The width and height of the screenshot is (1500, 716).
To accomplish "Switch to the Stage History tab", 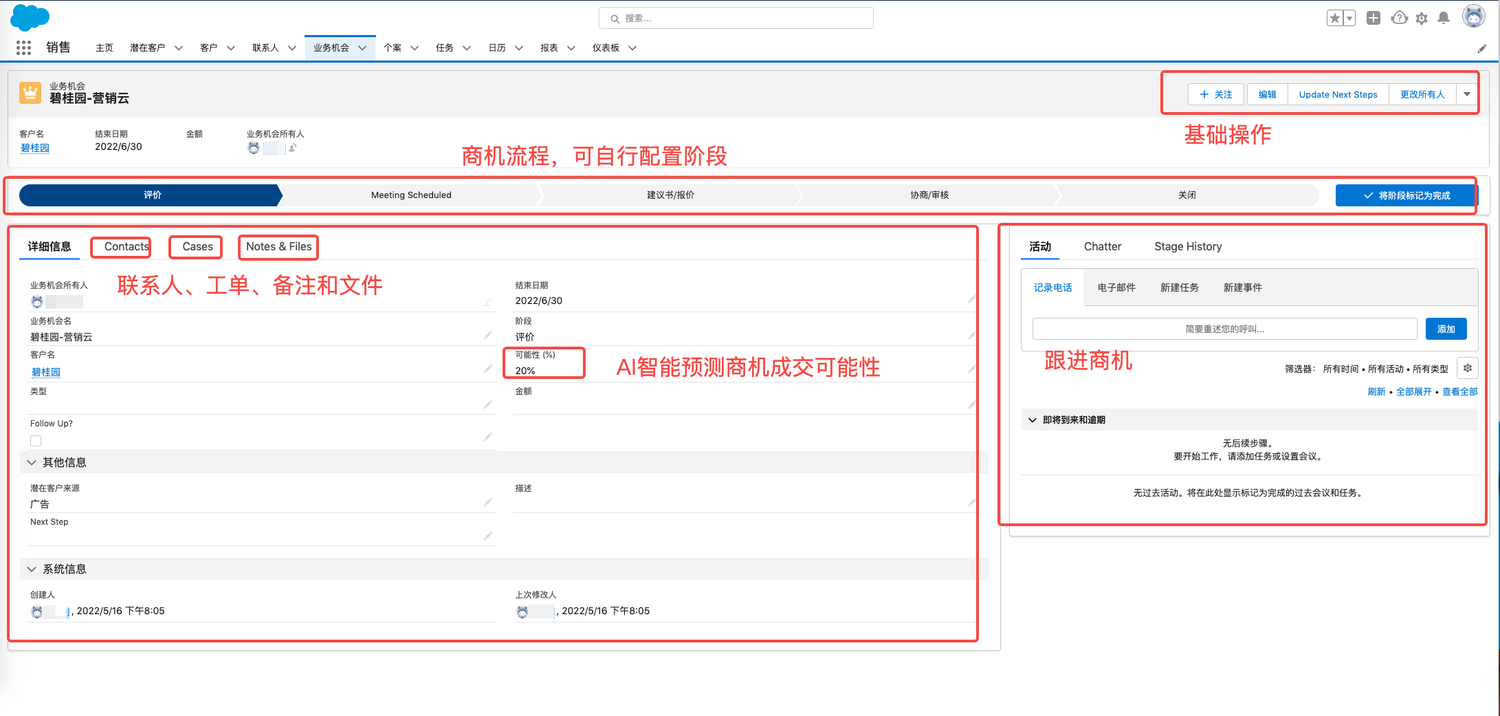I will [1188, 246].
